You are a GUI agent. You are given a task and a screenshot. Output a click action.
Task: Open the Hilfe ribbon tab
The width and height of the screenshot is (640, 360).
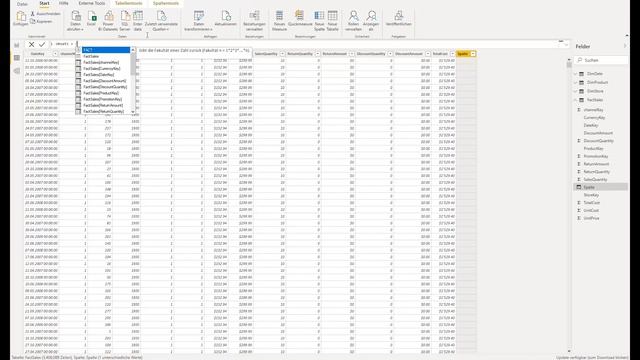[x=64, y=3]
